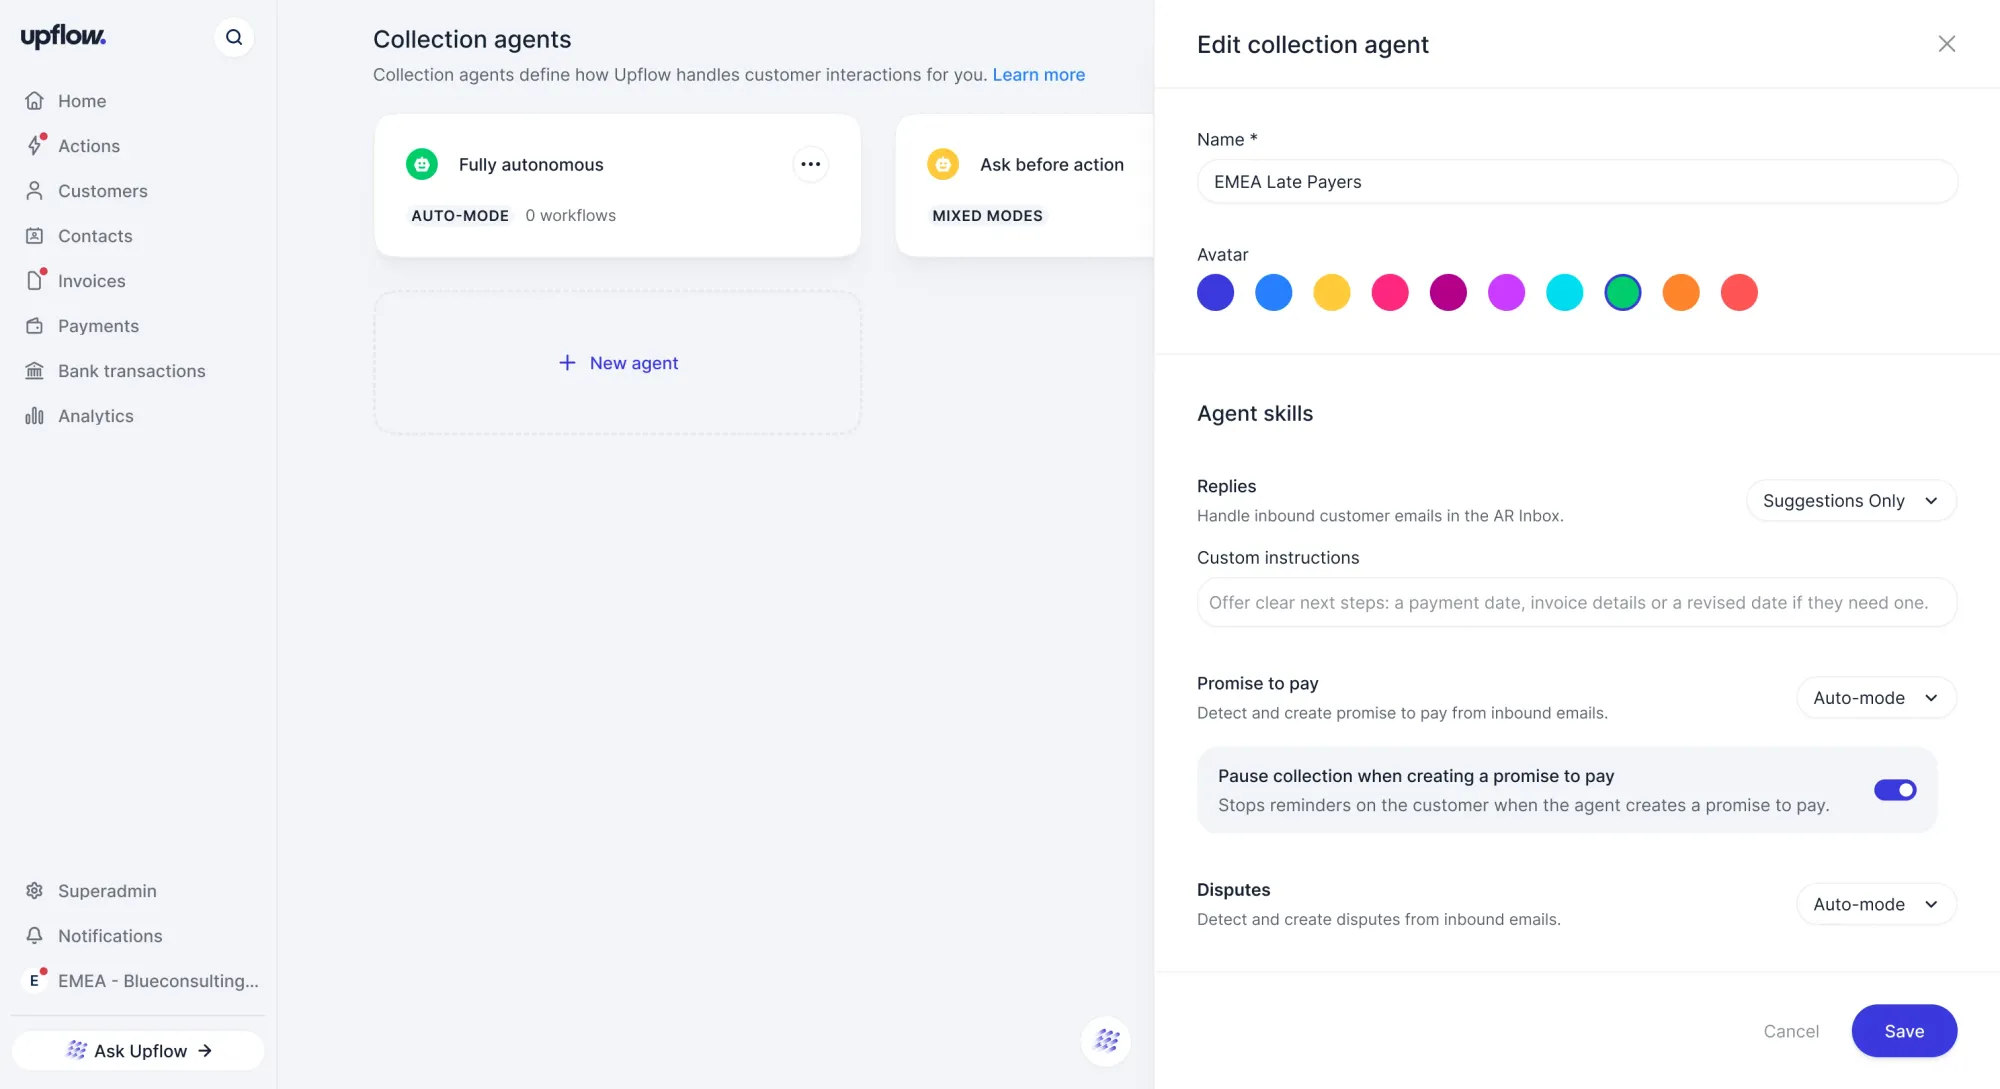Click the yellow Ask before action avatar
Screen dimensions: 2000x1089
[x=943, y=164]
